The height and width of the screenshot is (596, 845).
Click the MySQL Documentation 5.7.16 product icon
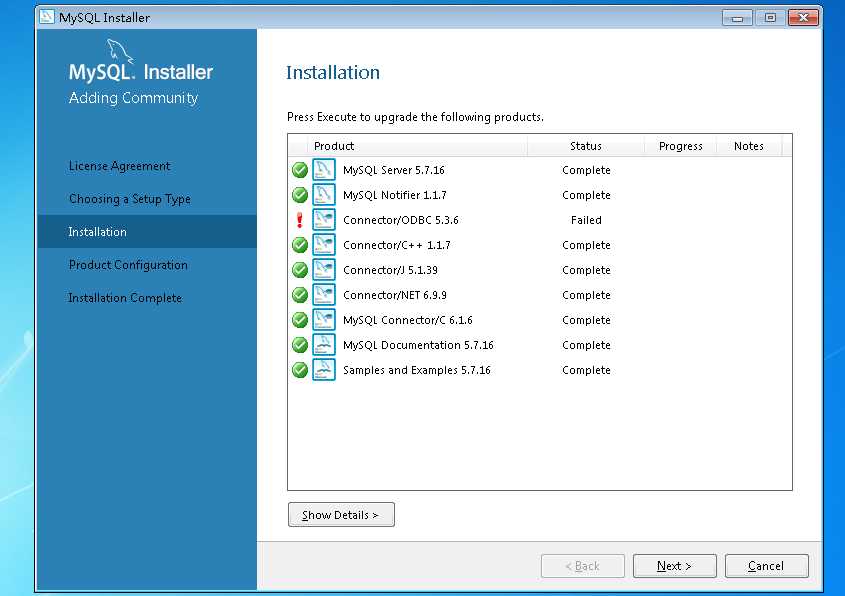click(x=324, y=345)
